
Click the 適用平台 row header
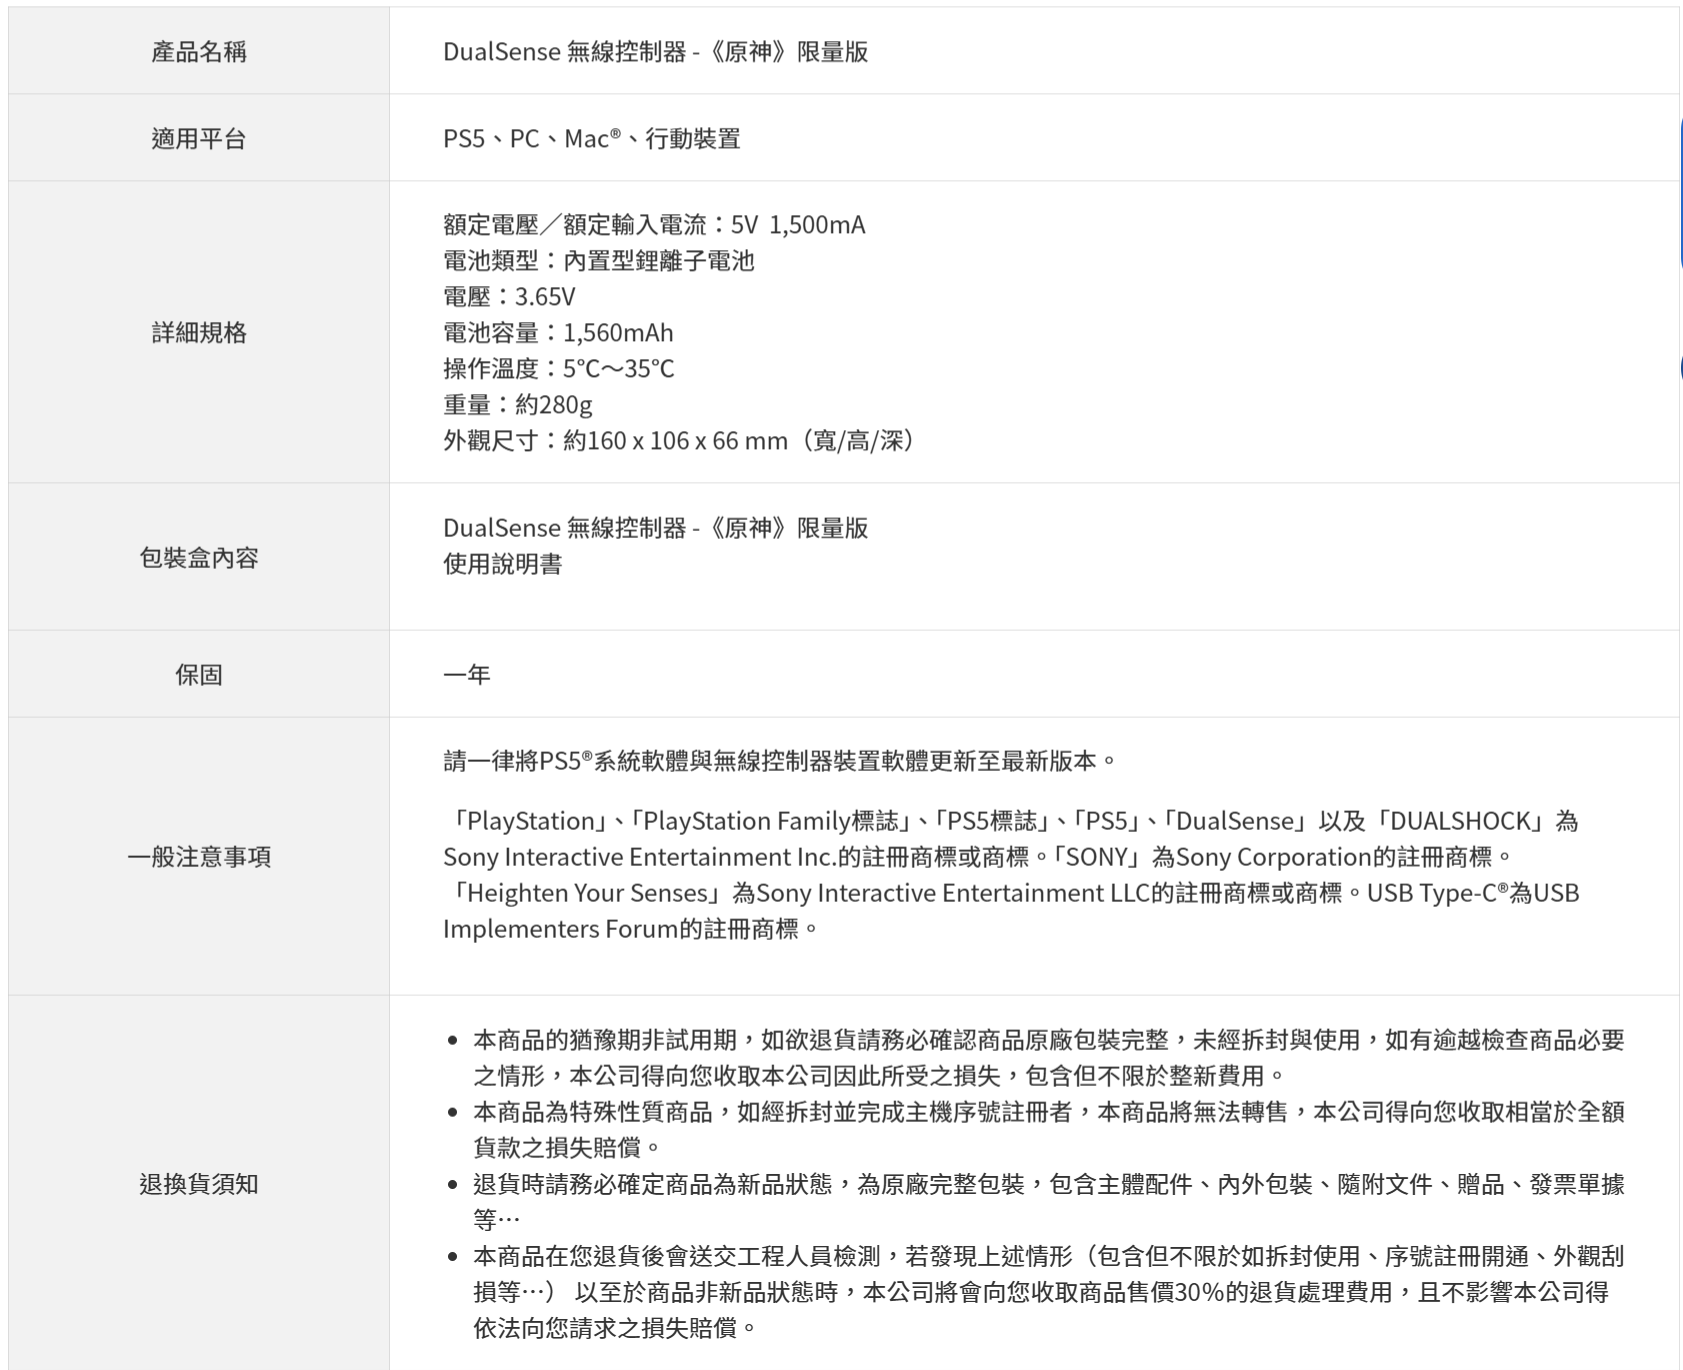(x=198, y=139)
